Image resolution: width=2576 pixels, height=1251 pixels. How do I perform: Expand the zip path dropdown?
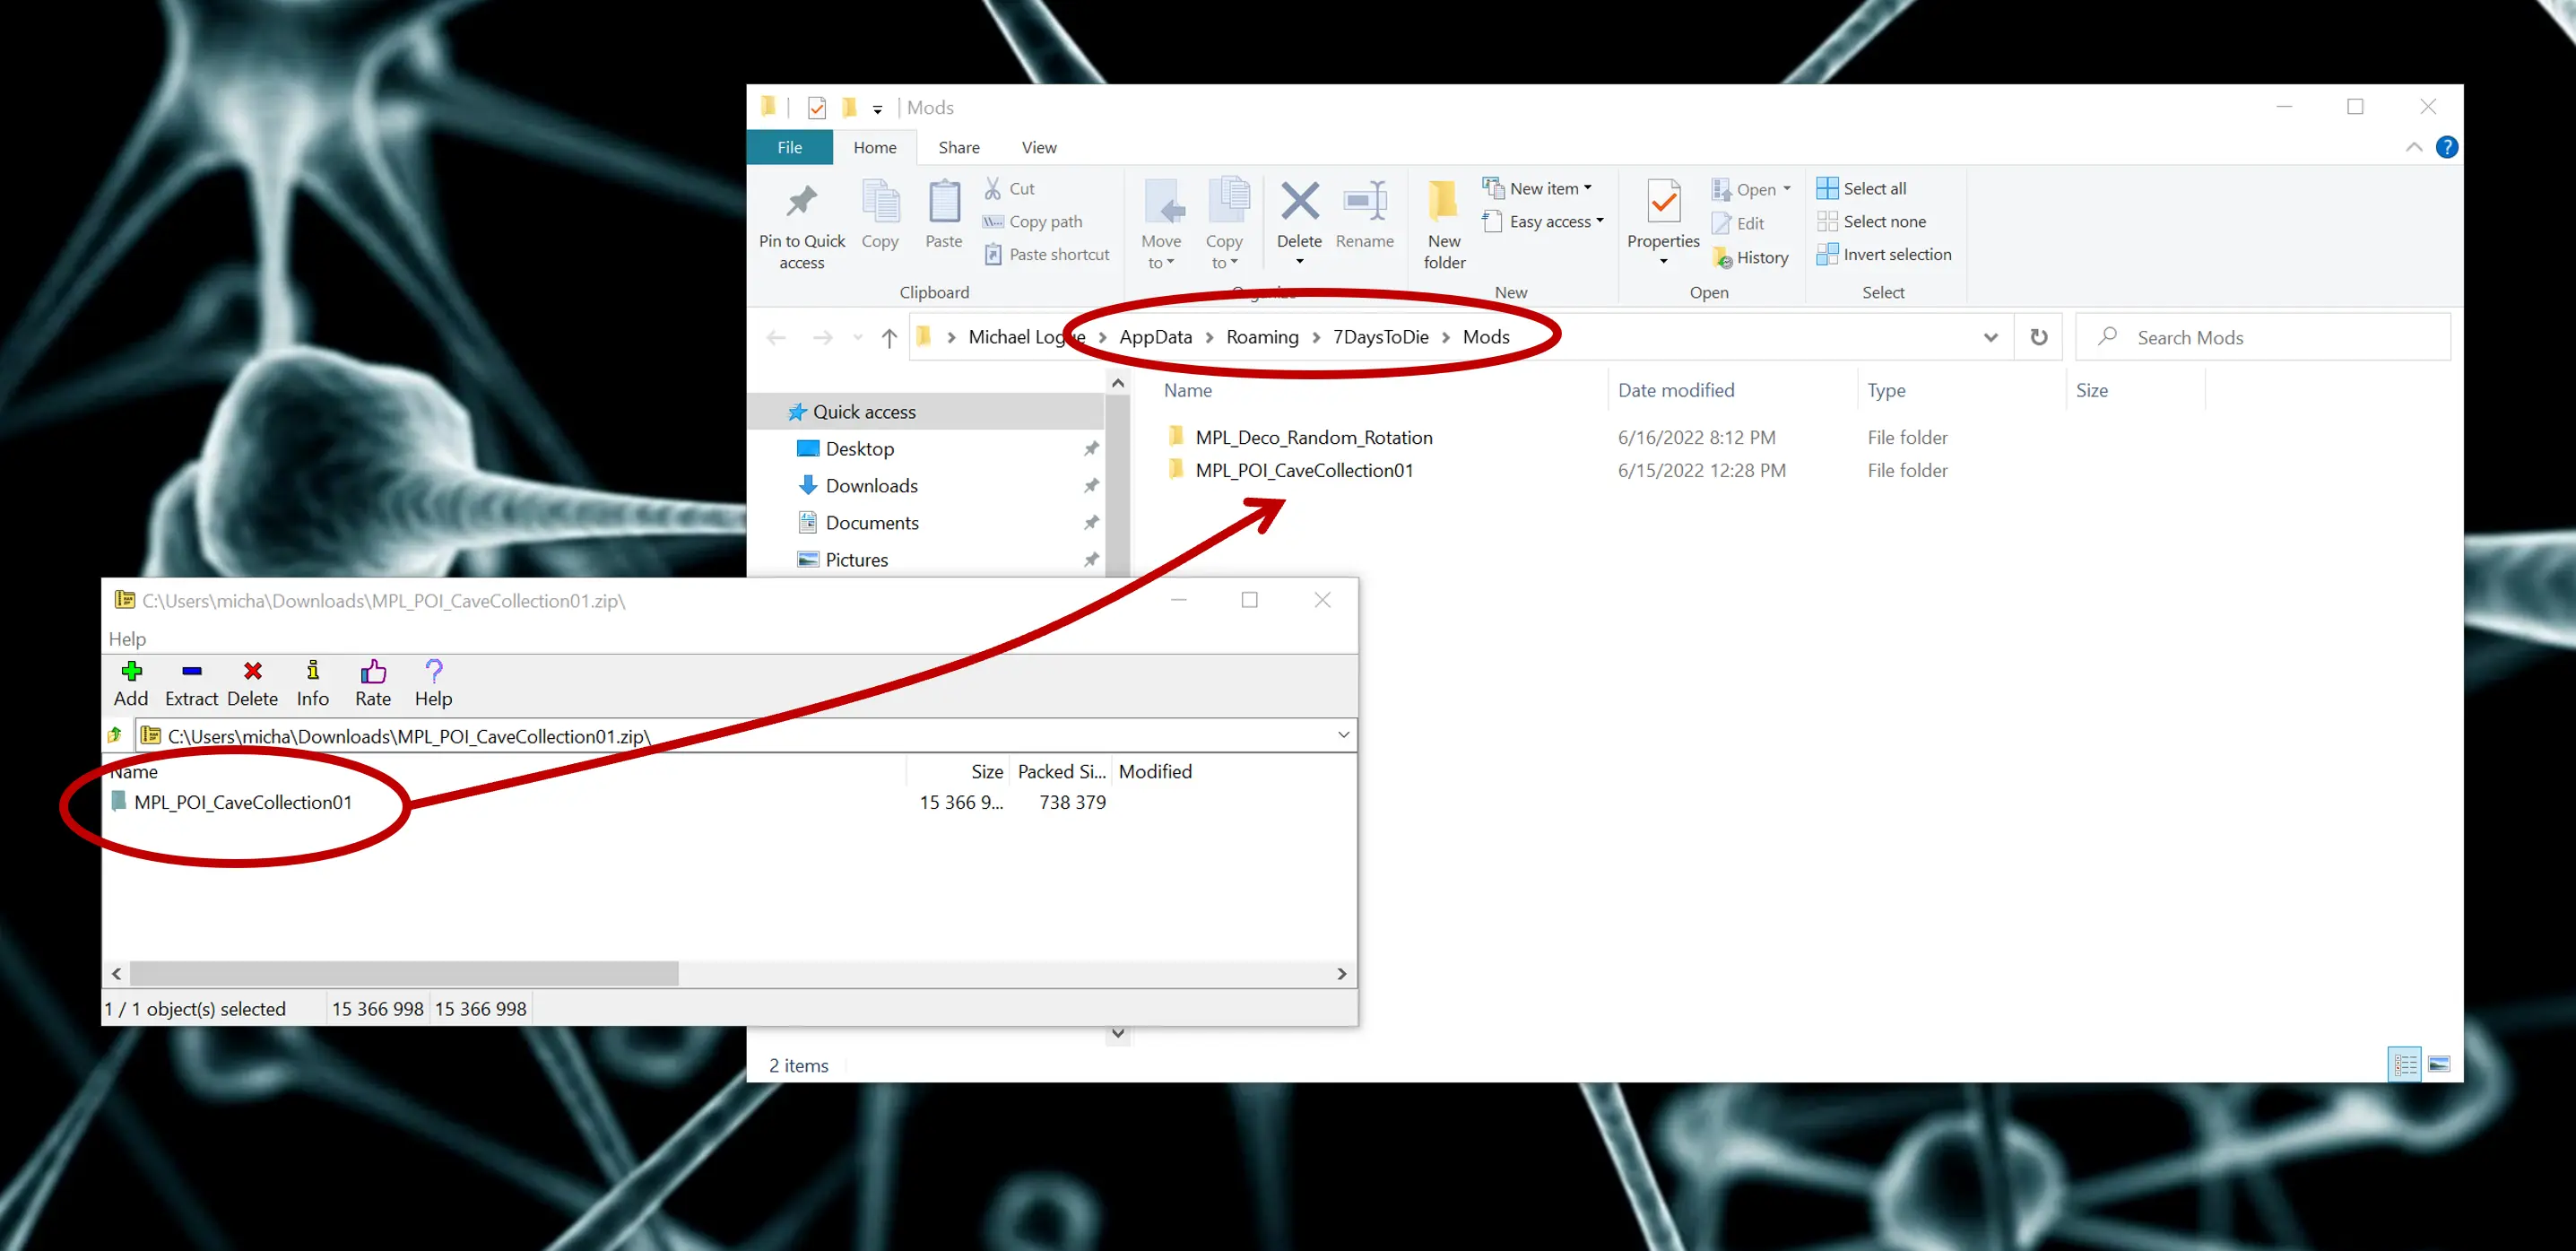pyautogui.click(x=1343, y=735)
